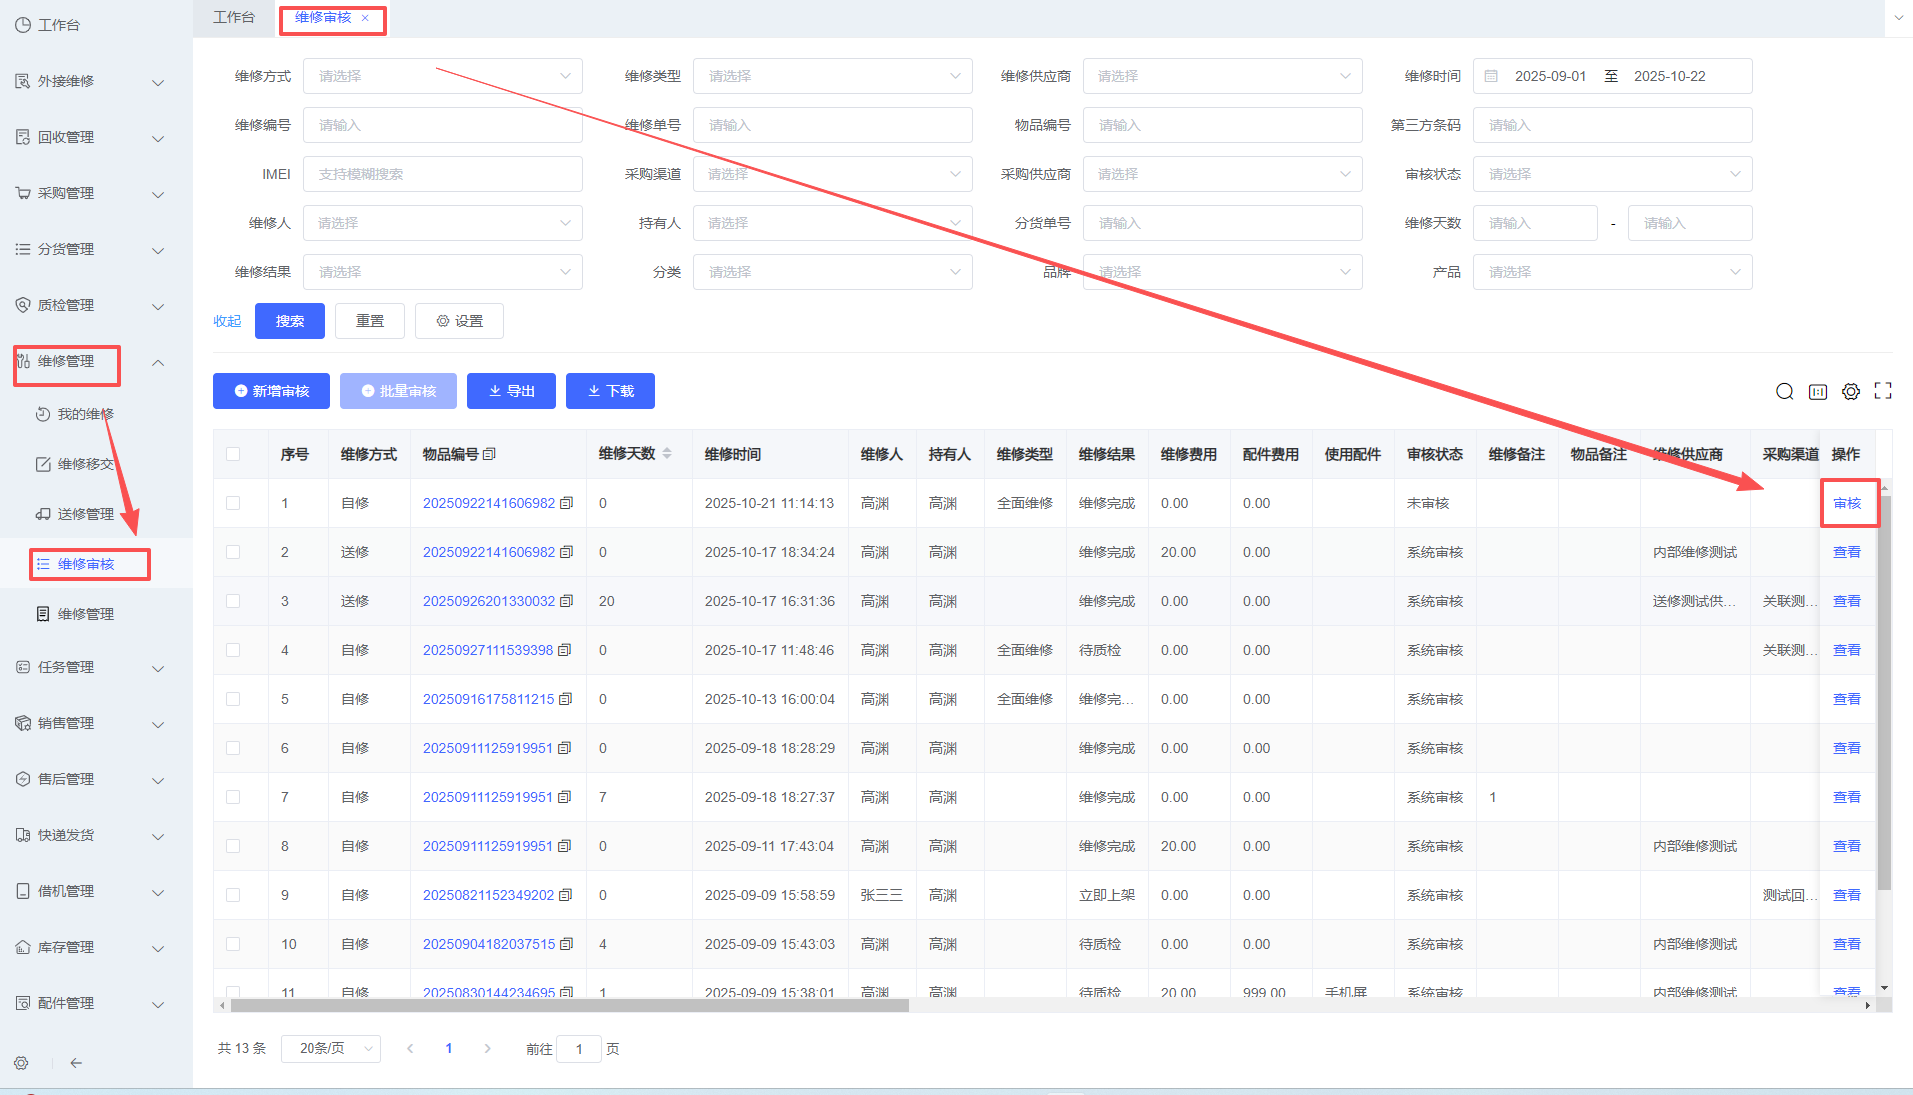Click the table density layout icon
1913x1095 pixels.
pos(1818,392)
